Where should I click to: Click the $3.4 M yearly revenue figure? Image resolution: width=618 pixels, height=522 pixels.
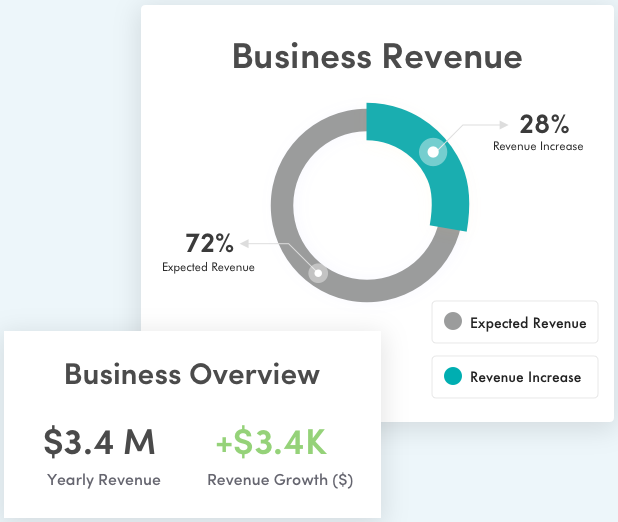[99, 442]
